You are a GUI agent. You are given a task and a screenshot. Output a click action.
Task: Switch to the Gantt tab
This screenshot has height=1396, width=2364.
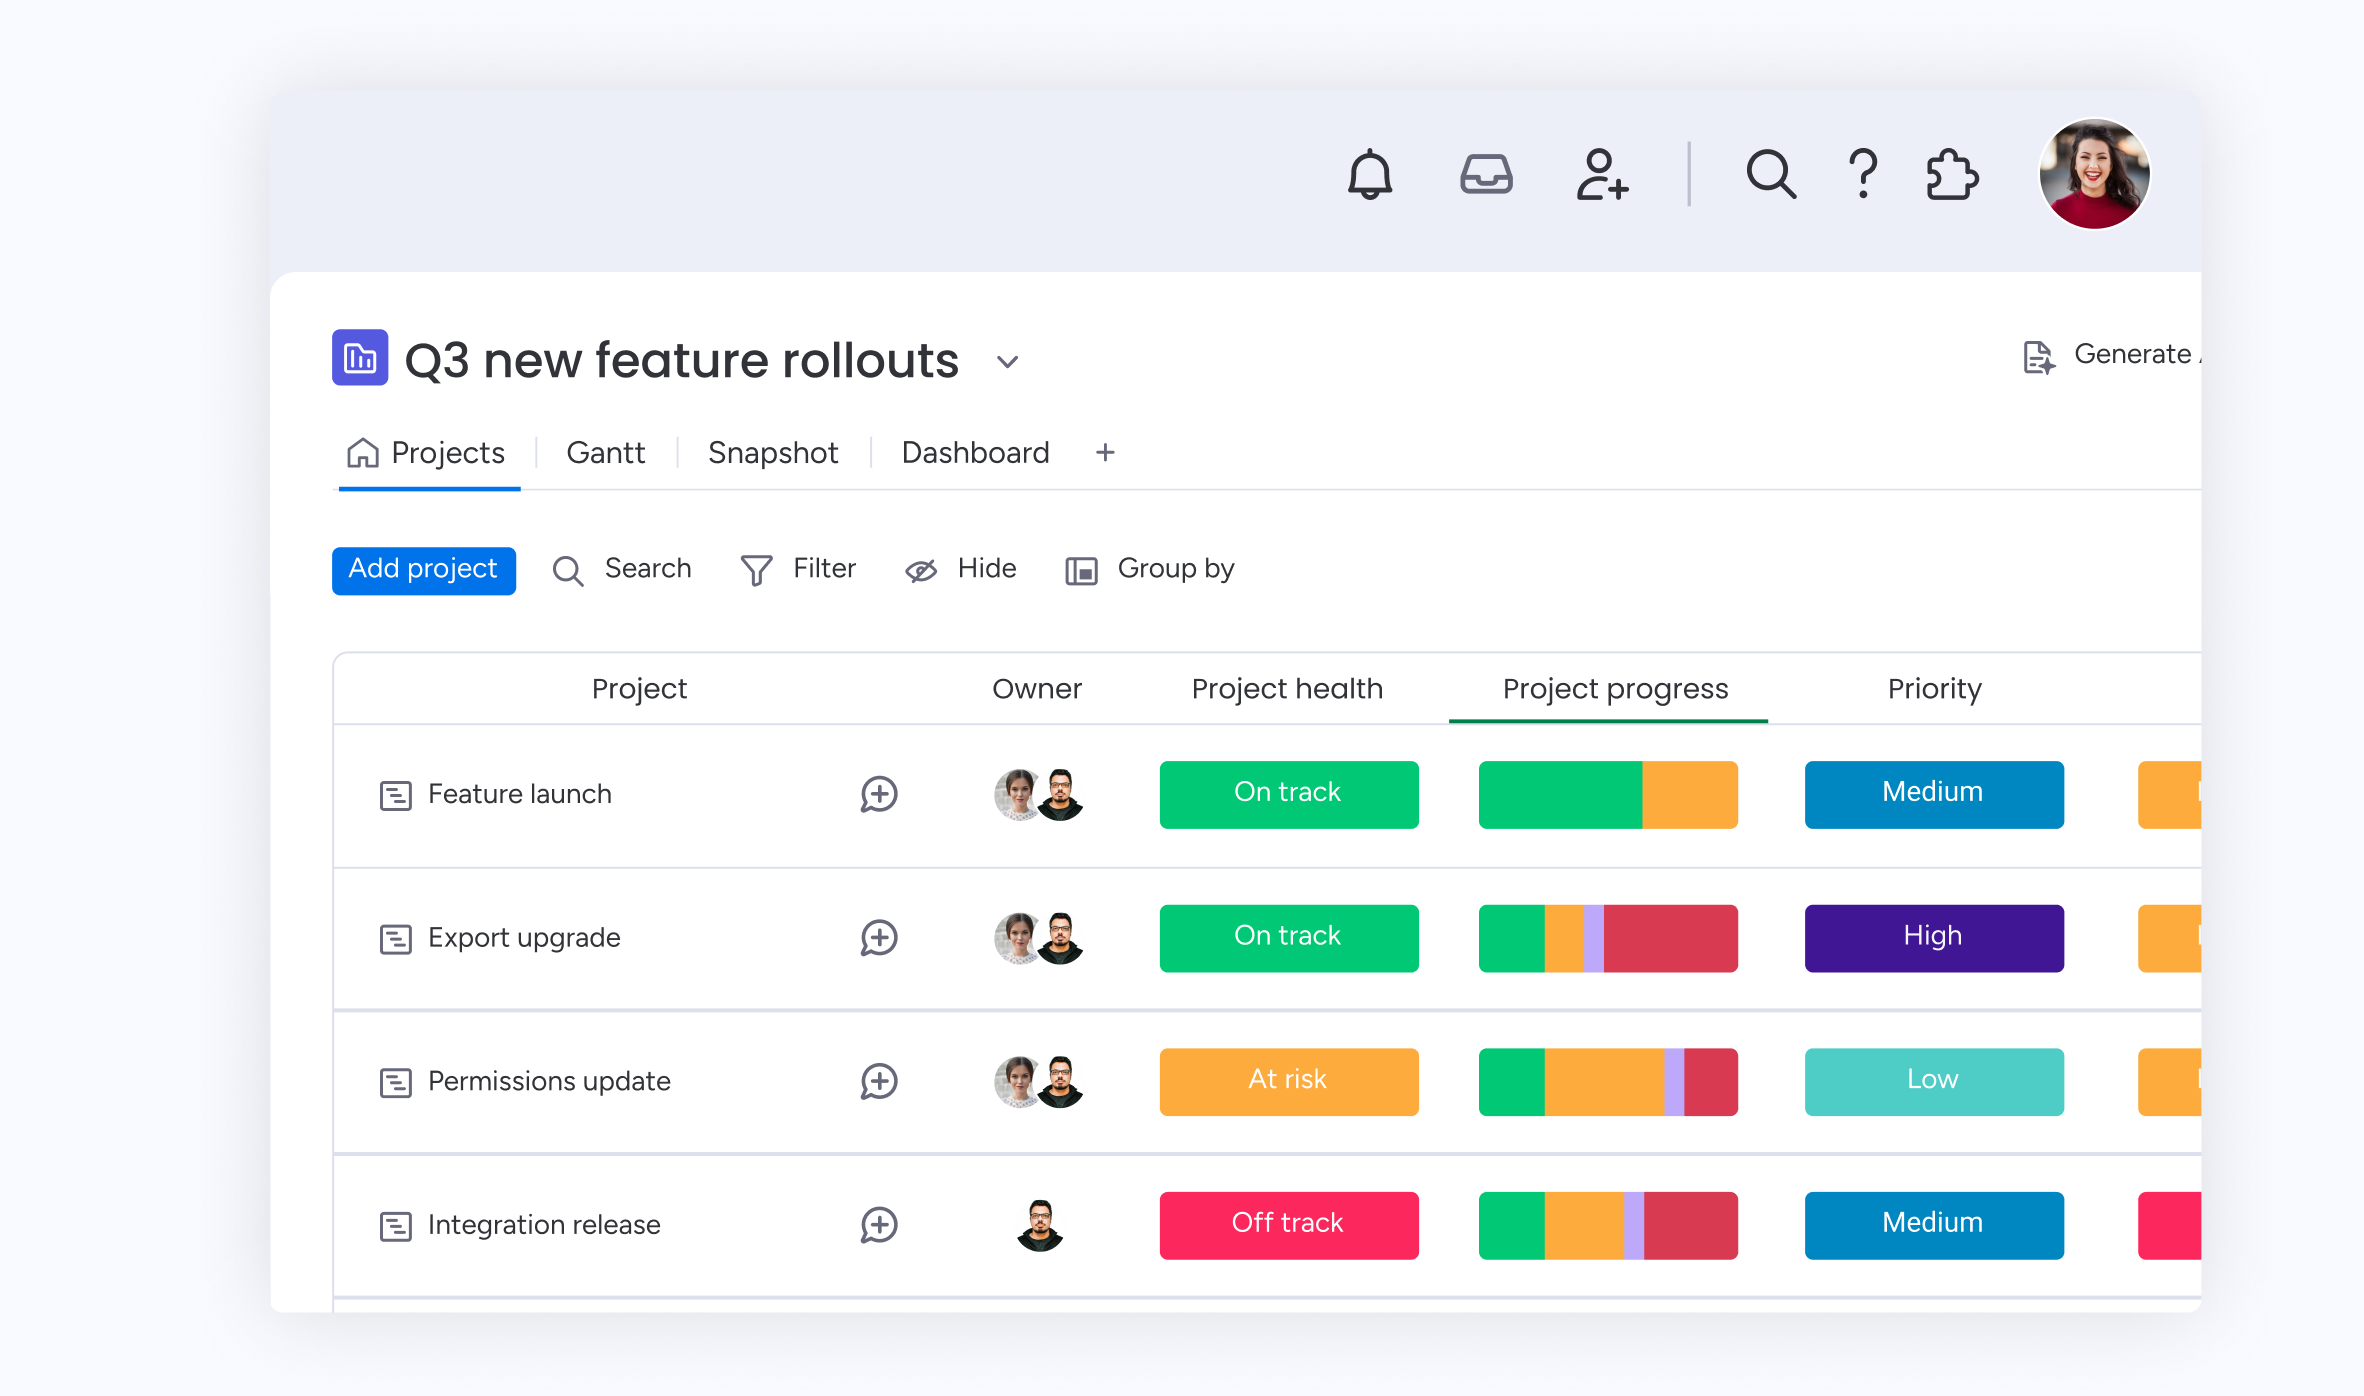[605, 453]
